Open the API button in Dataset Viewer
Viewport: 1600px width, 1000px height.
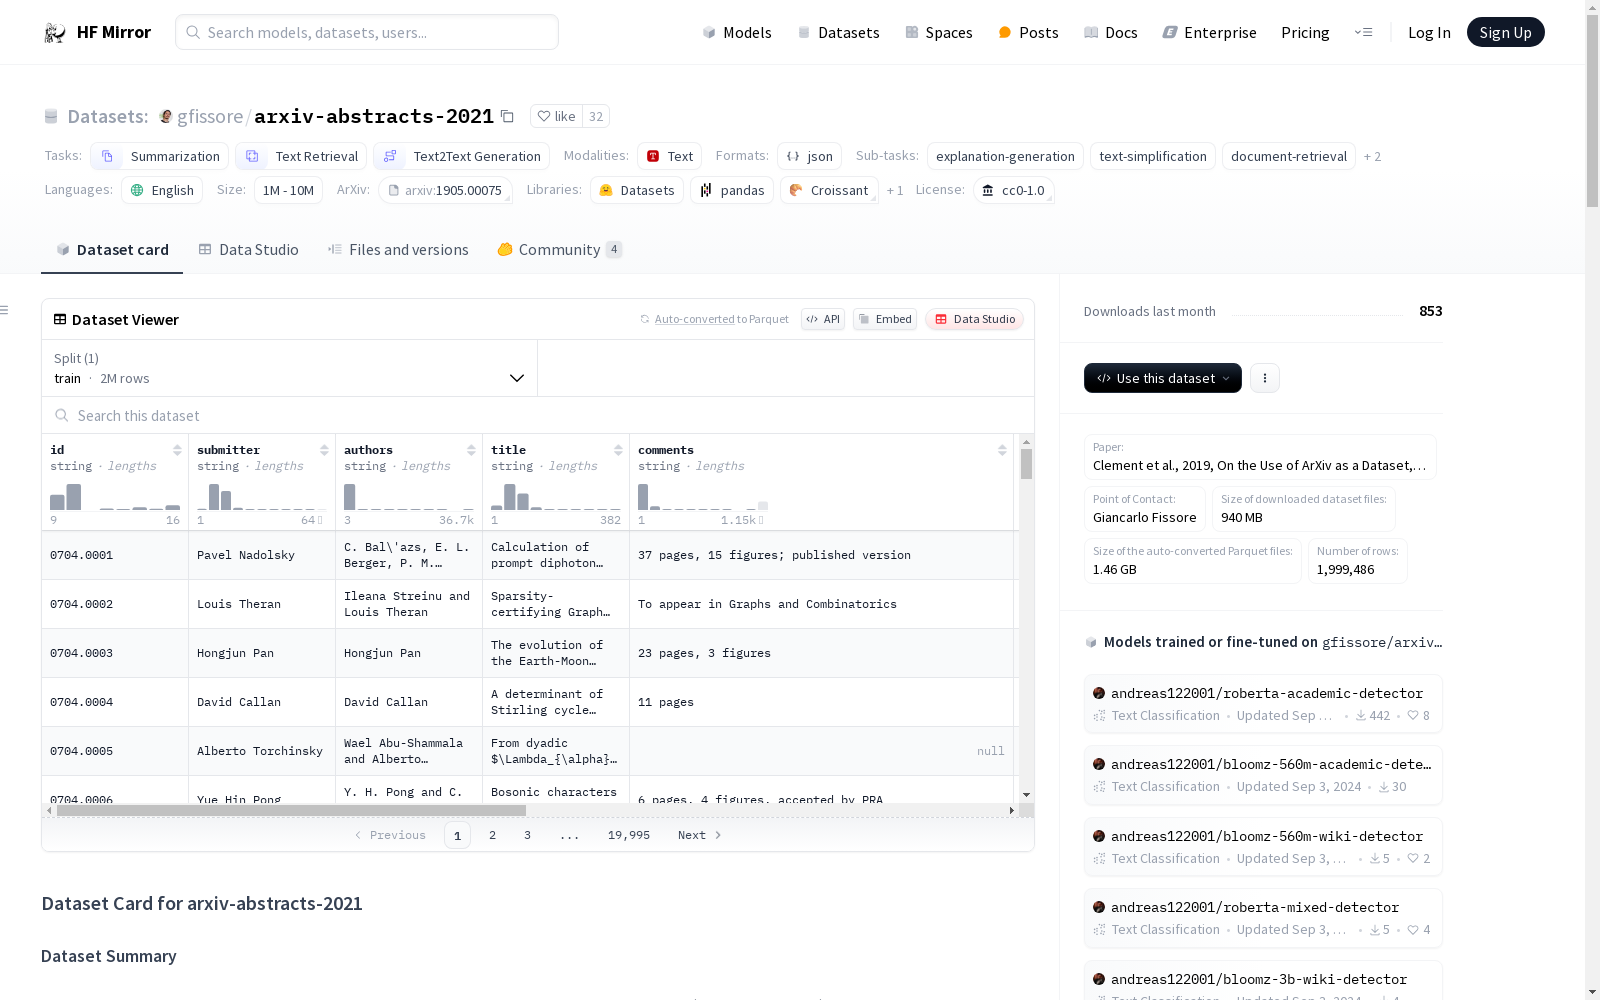(823, 319)
